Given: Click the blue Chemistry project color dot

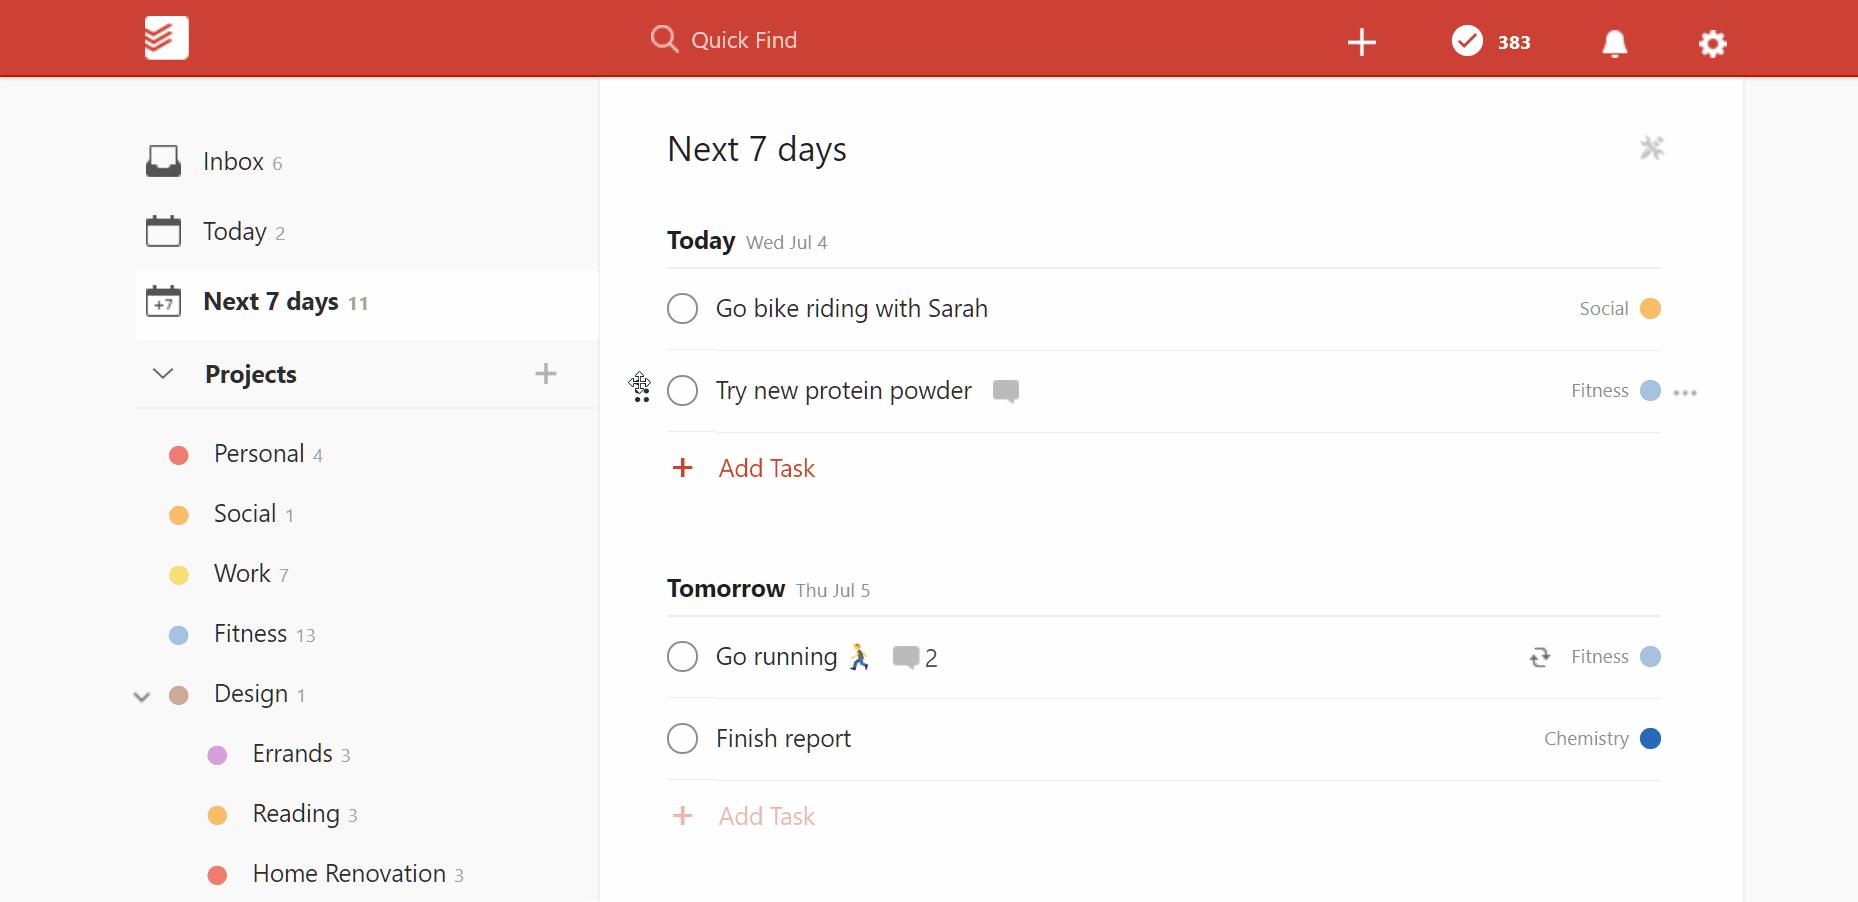Looking at the screenshot, I should point(1650,739).
